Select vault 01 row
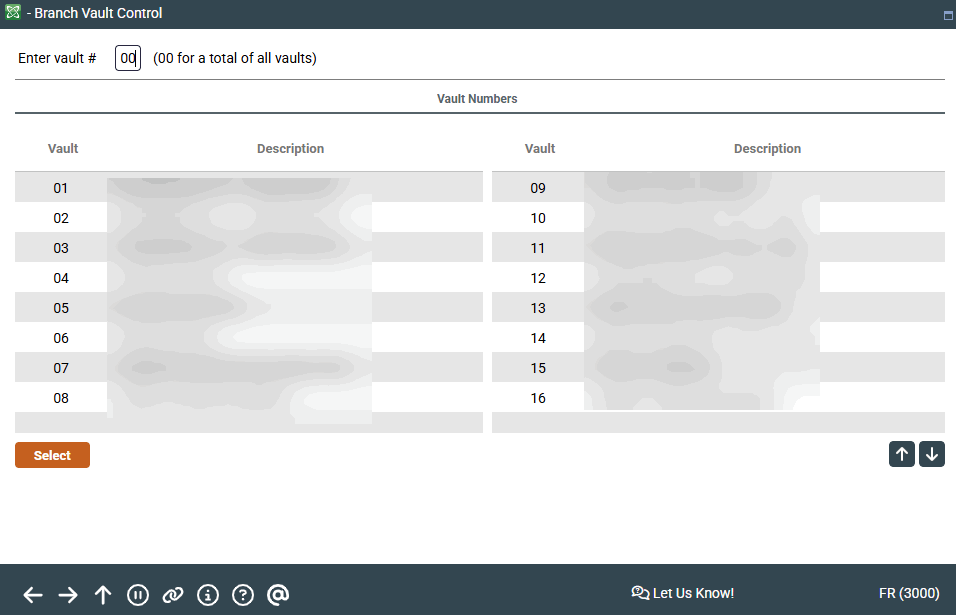The width and height of the screenshot is (956, 615). click(61, 188)
